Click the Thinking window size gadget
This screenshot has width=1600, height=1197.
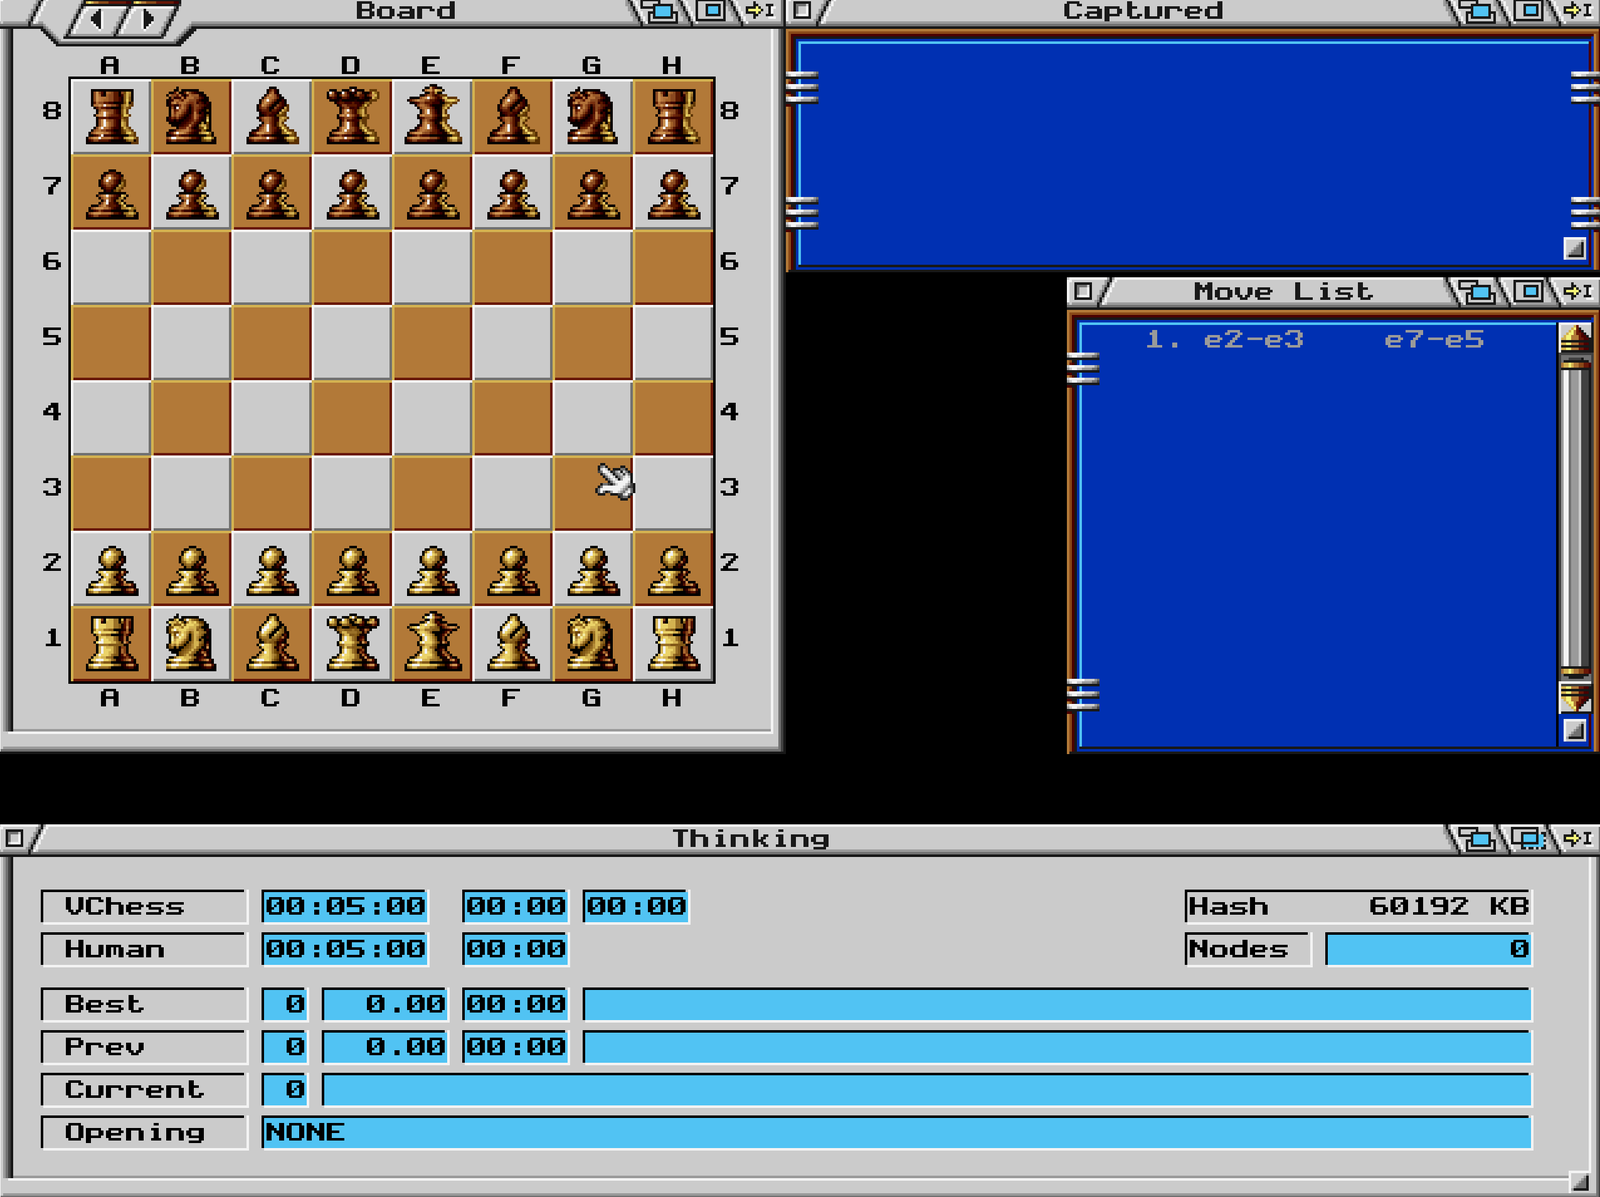[1579, 1182]
